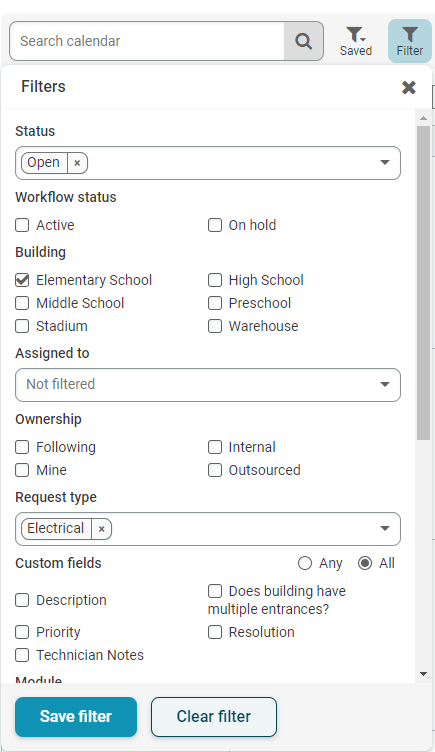Remove the Electrical request type tag
Viewport: 435px width, 752px height.
102,529
